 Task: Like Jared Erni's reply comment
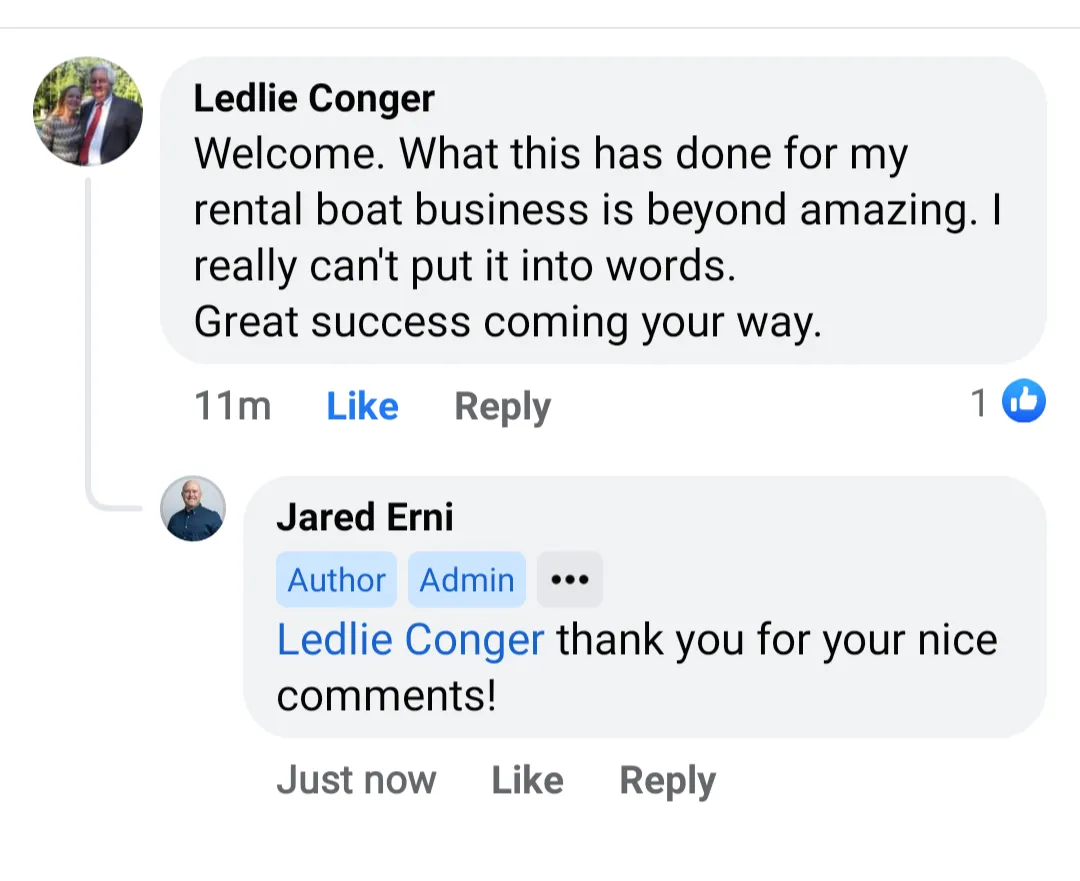(x=528, y=780)
